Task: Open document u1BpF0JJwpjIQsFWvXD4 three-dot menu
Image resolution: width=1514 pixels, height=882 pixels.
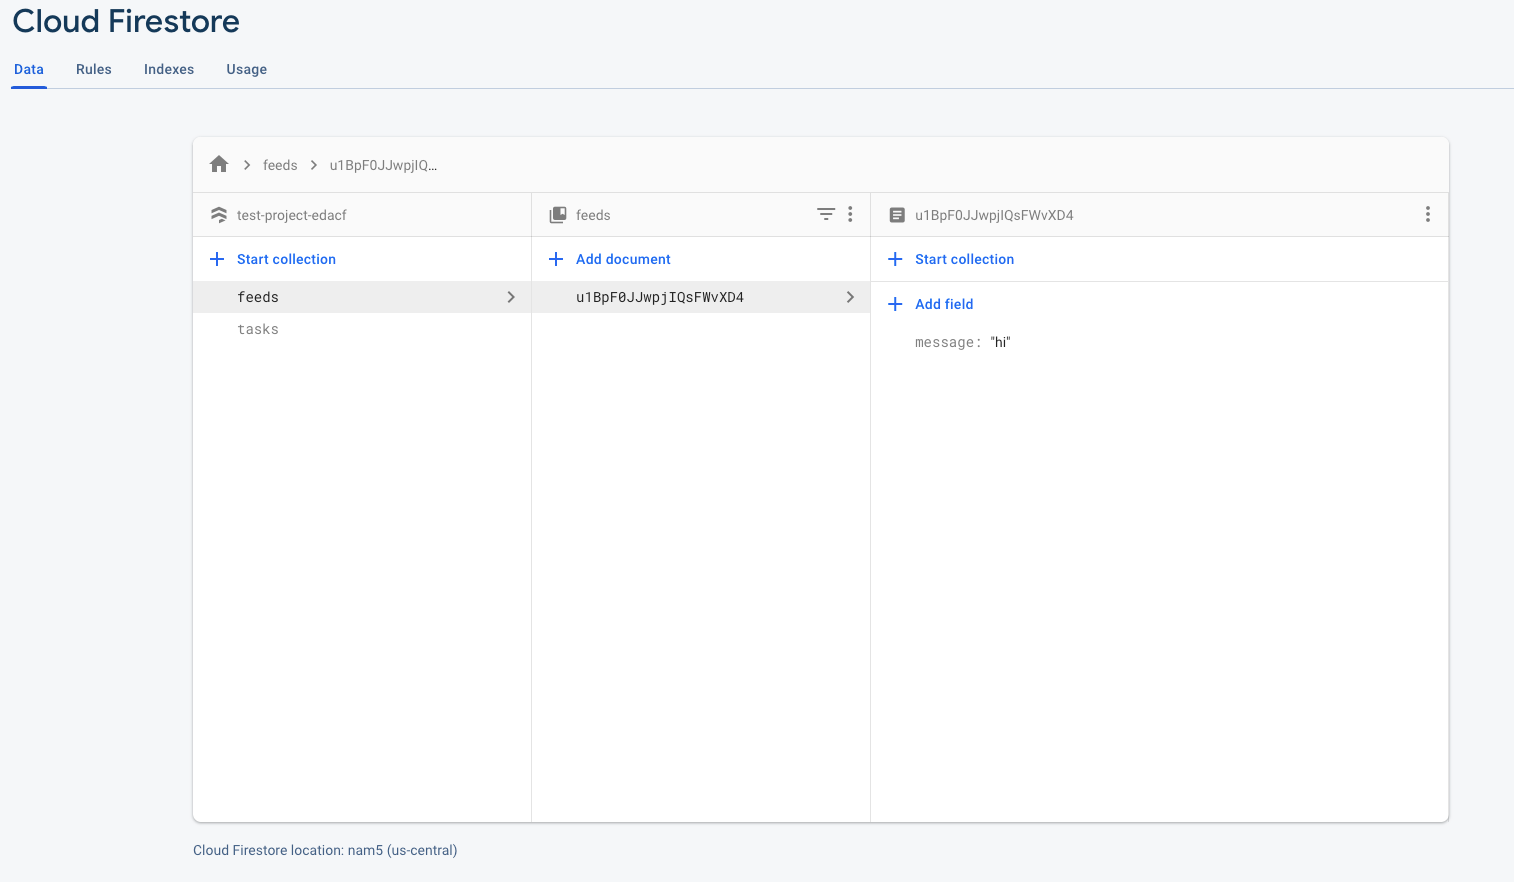Action: tap(1427, 215)
